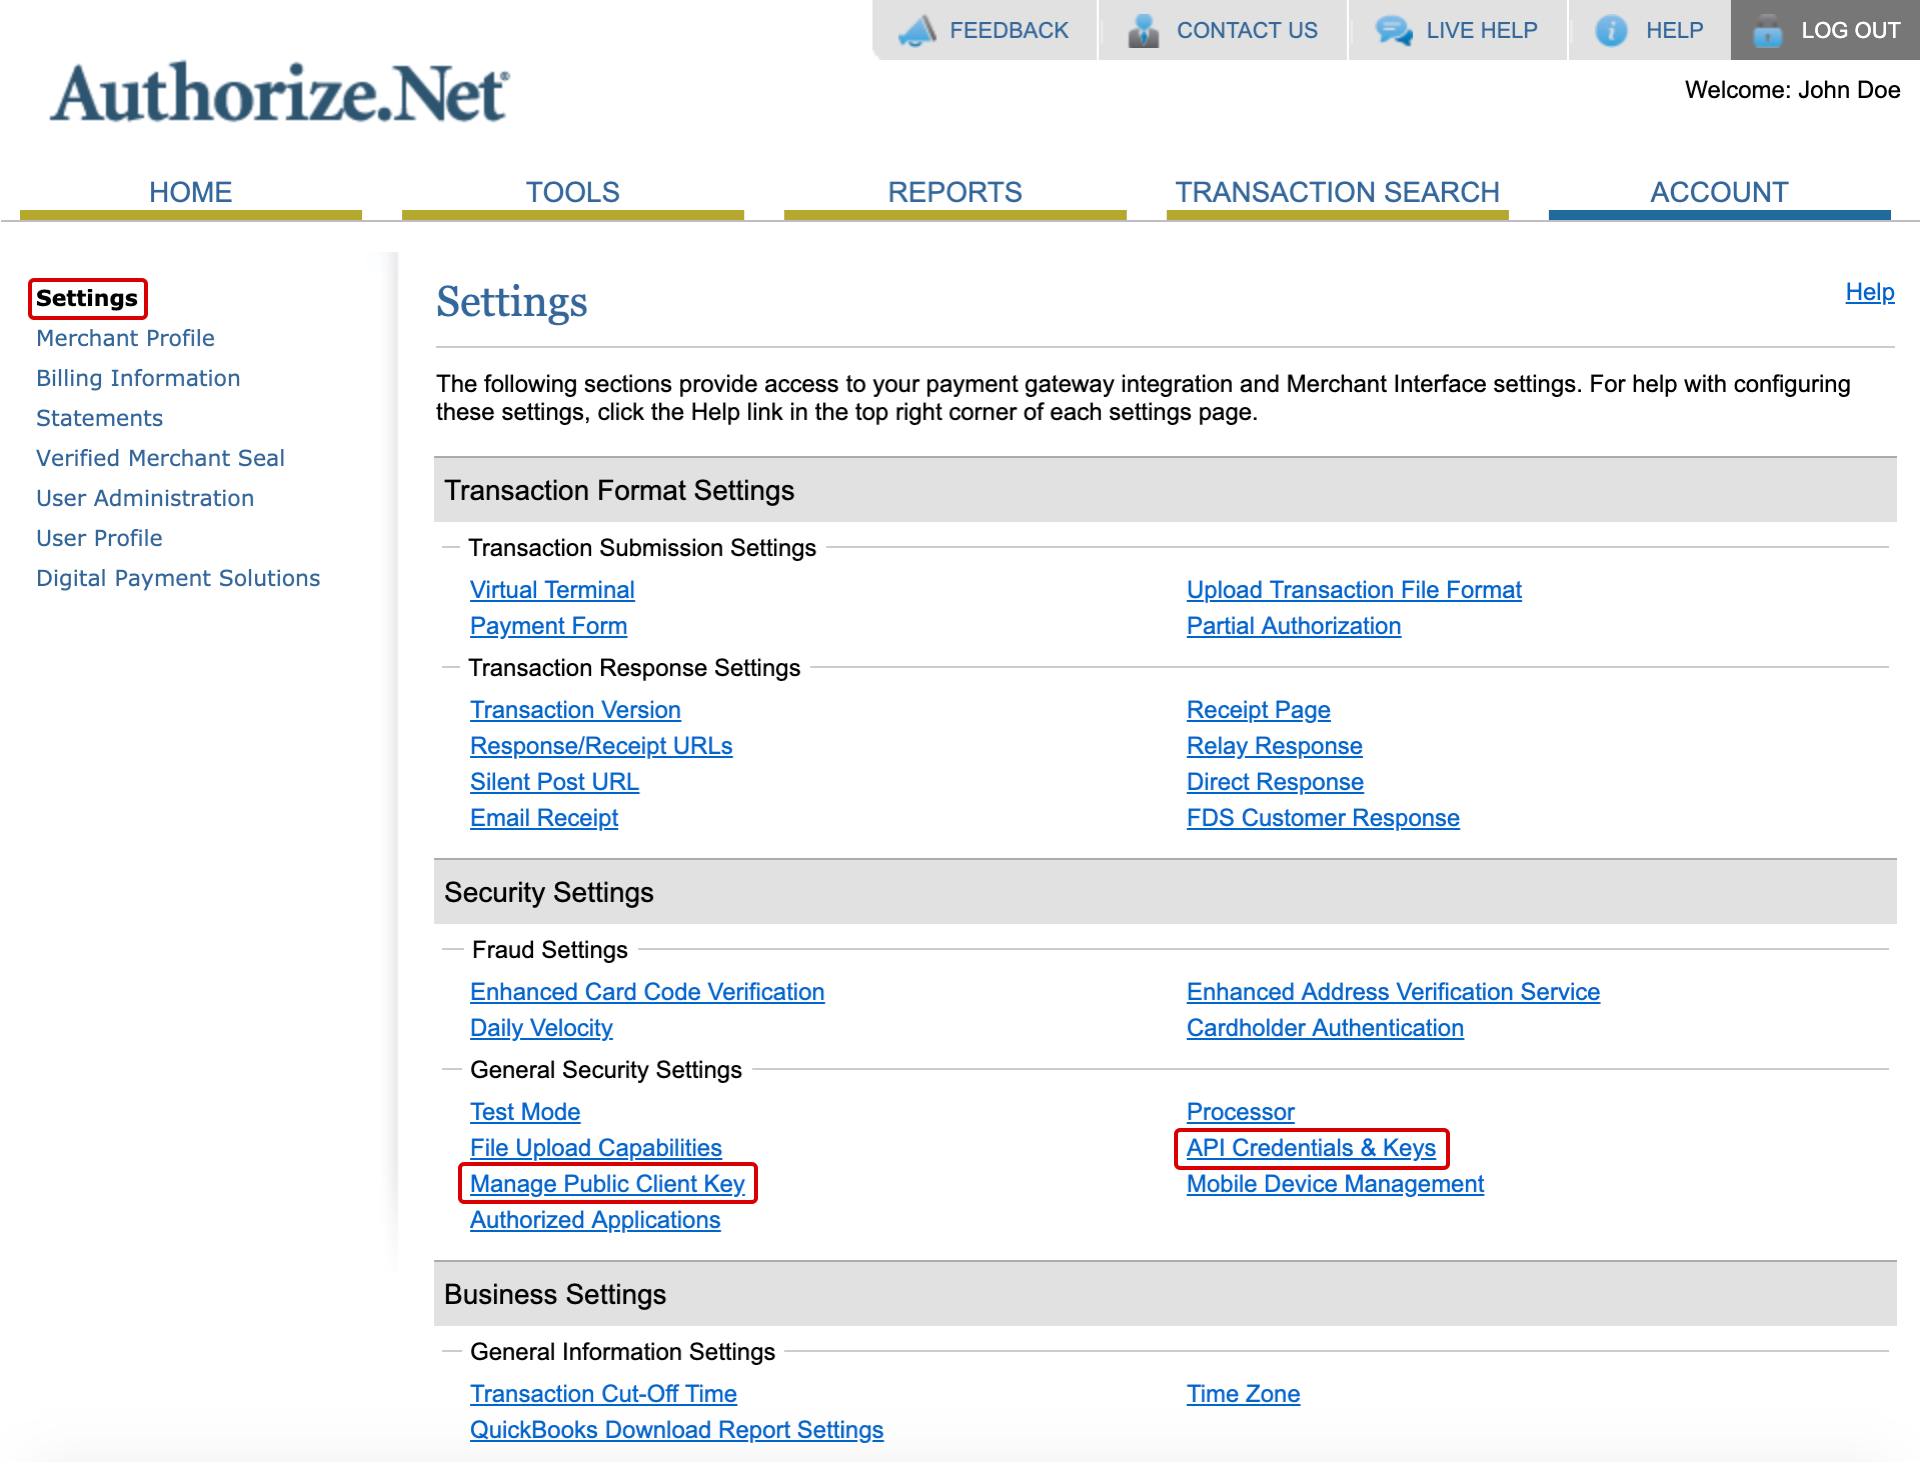Image resolution: width=1920 pixels, height=1462 pixels.
Task: Click the Authorize.Net logo
Action: click(x=278, y=95)
